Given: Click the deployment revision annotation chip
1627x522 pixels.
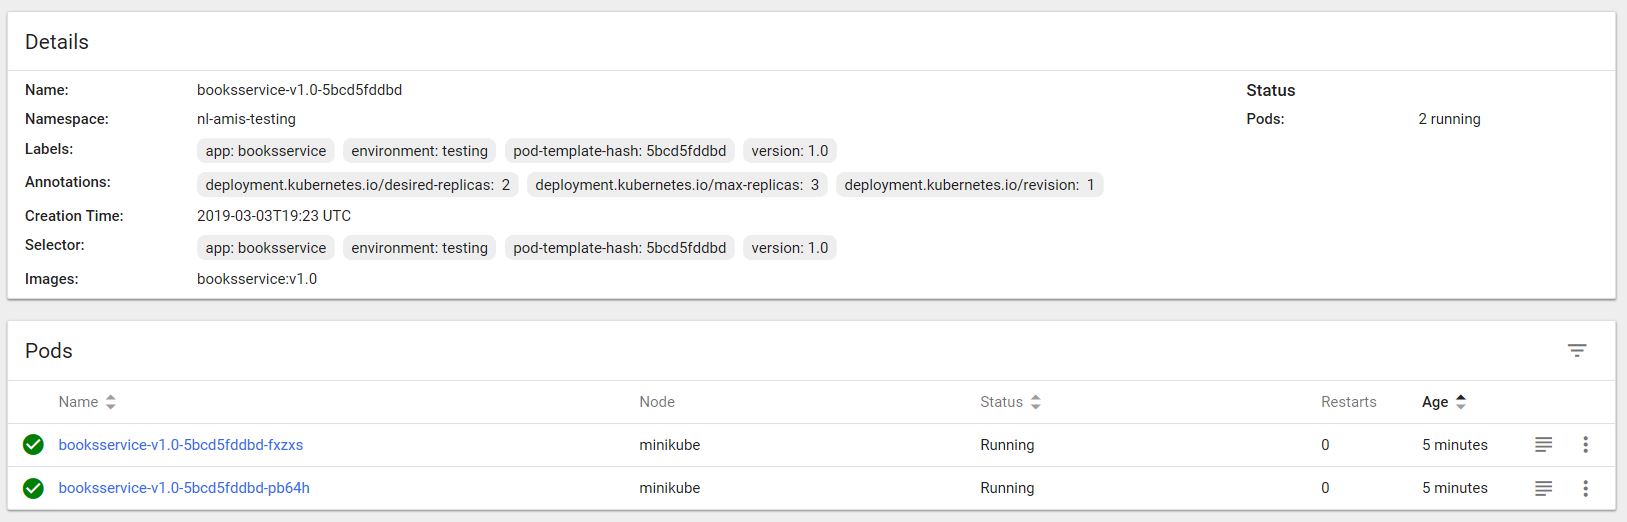Looking at the screenshot, I should coord(969,185).
